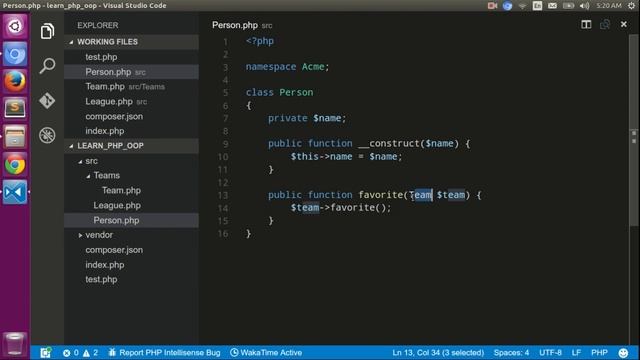Open the Trash from the dock
640x360 pixels.
point(15,344)
